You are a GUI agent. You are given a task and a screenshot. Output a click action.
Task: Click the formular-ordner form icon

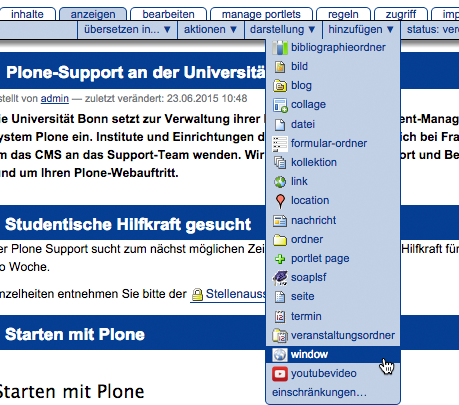click(280, 144)
